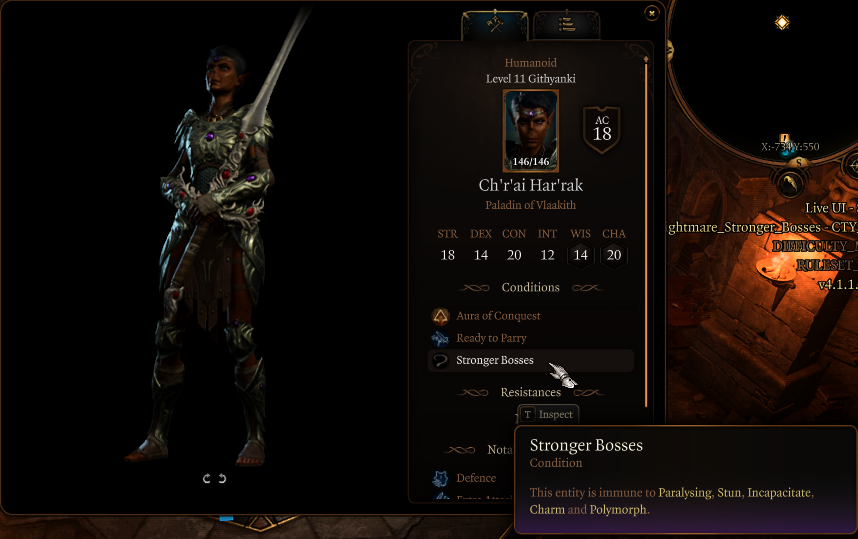Click the Aura of Conquest condition icon
The width and height of the screenshot is (858, 539).
440,316
